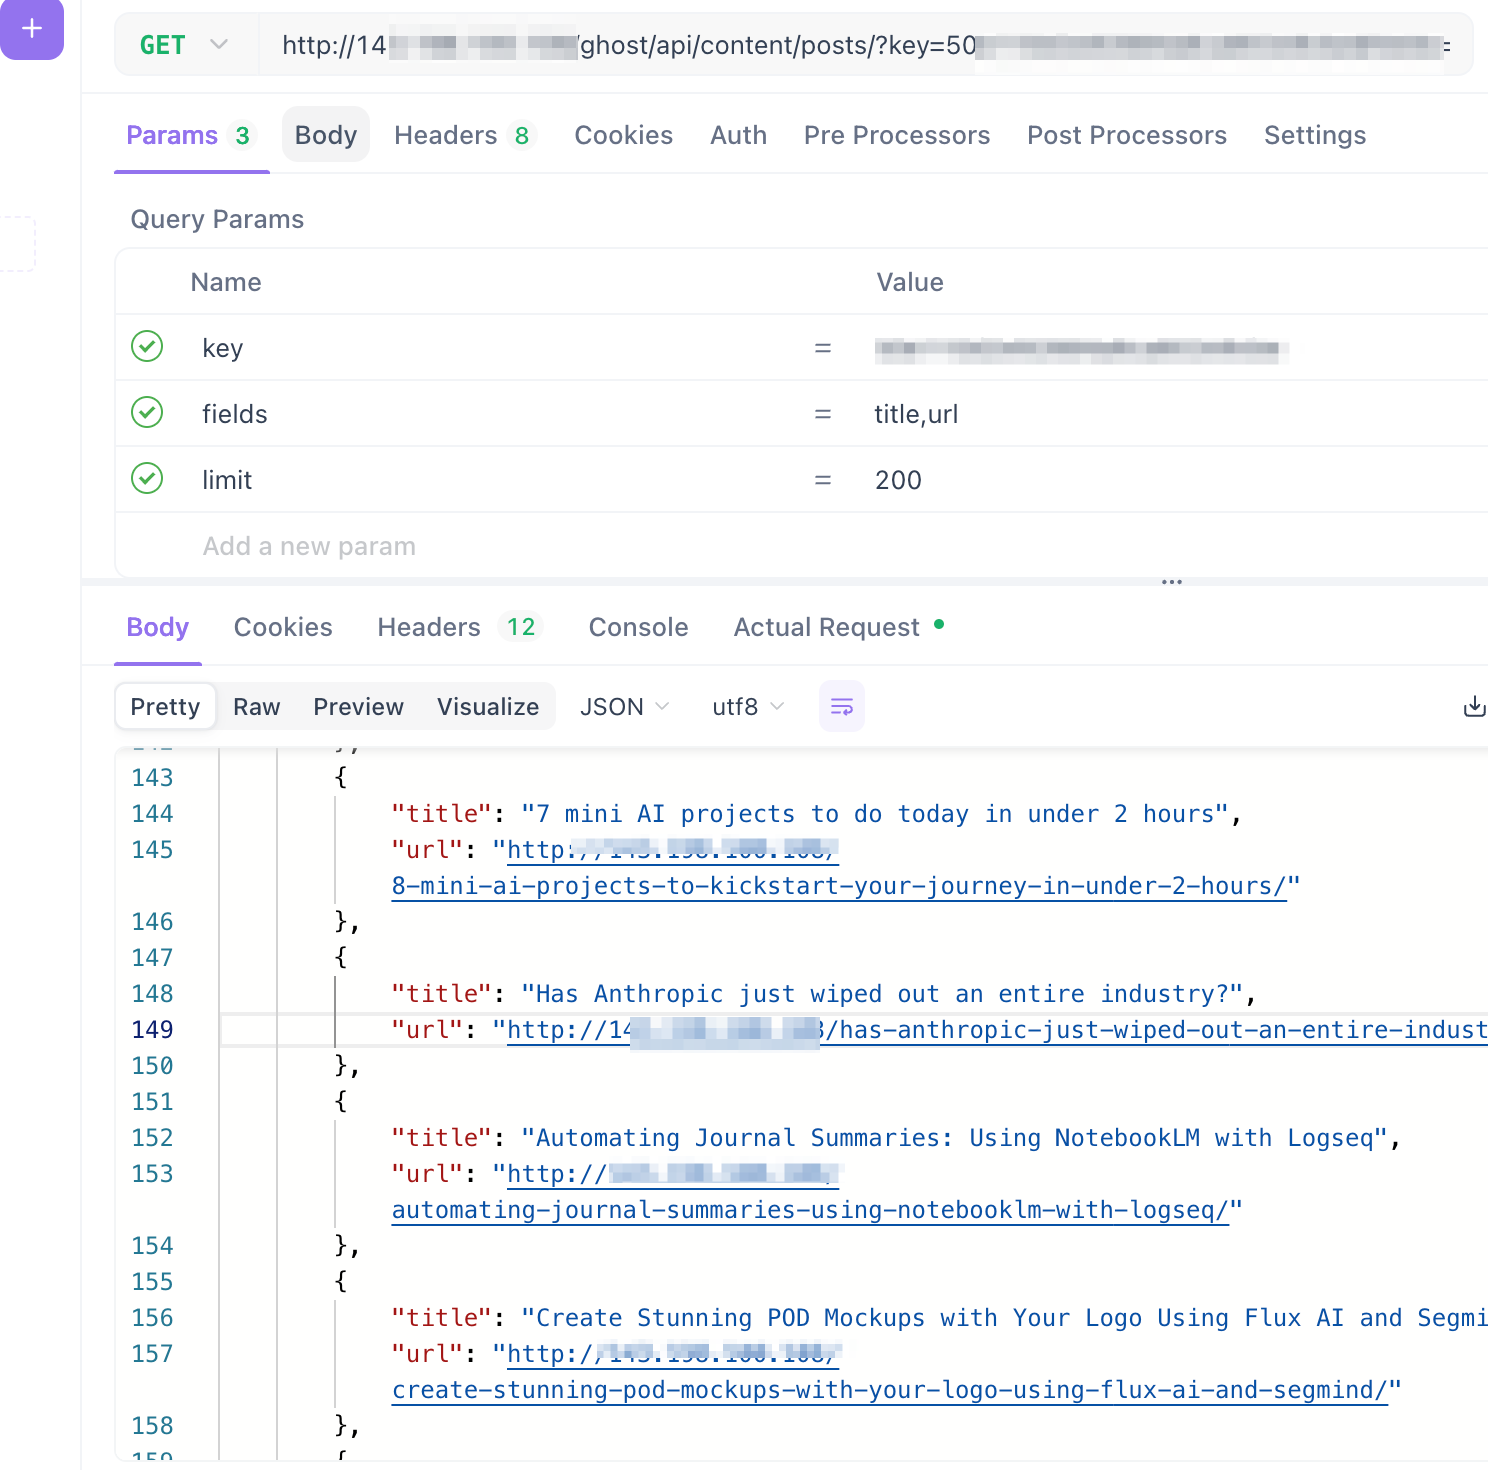Open the utf8 encoding dropdown
This screenshot has height=1470, width=1488.
746,706
